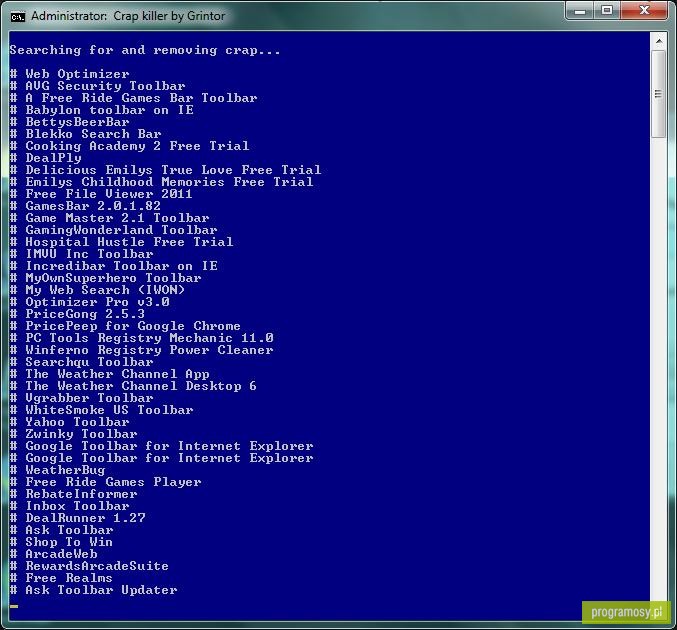Select the 'DealPly' entry
Viewport: 677px width, 630px height.
pyautogui.click(x=45, y=158)
